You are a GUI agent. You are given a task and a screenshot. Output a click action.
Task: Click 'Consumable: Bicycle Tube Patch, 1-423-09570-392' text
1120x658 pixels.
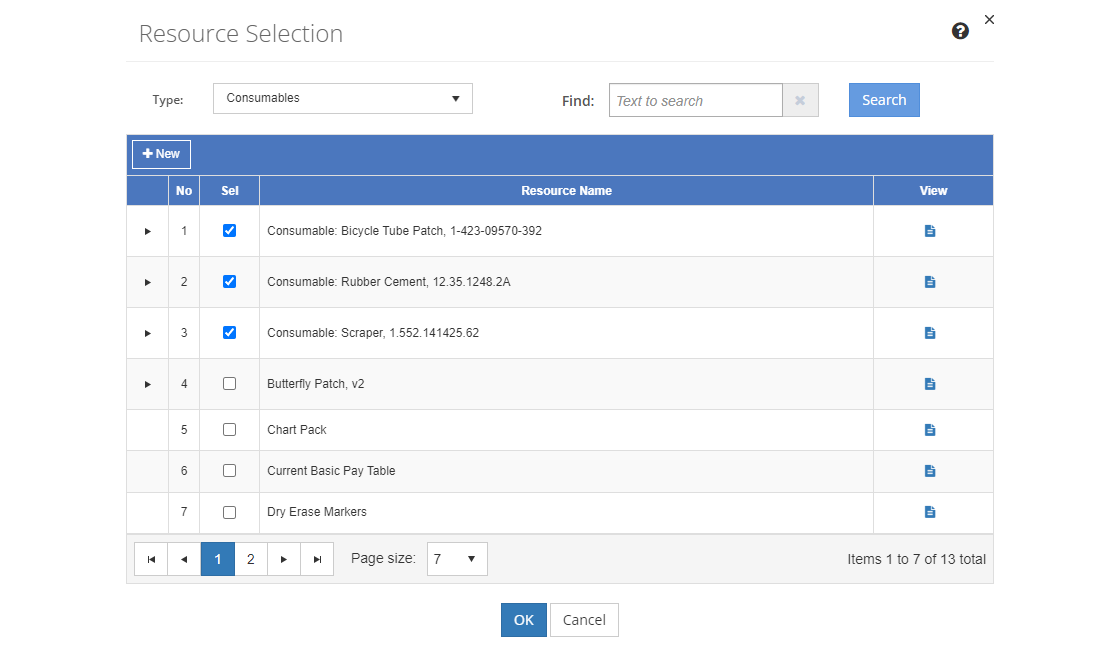(x=404, y=231)
